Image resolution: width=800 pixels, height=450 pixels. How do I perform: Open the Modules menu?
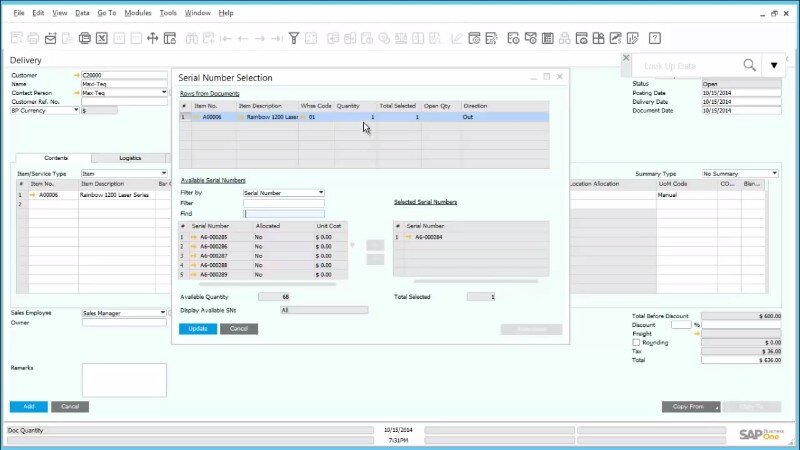(138, 13)
